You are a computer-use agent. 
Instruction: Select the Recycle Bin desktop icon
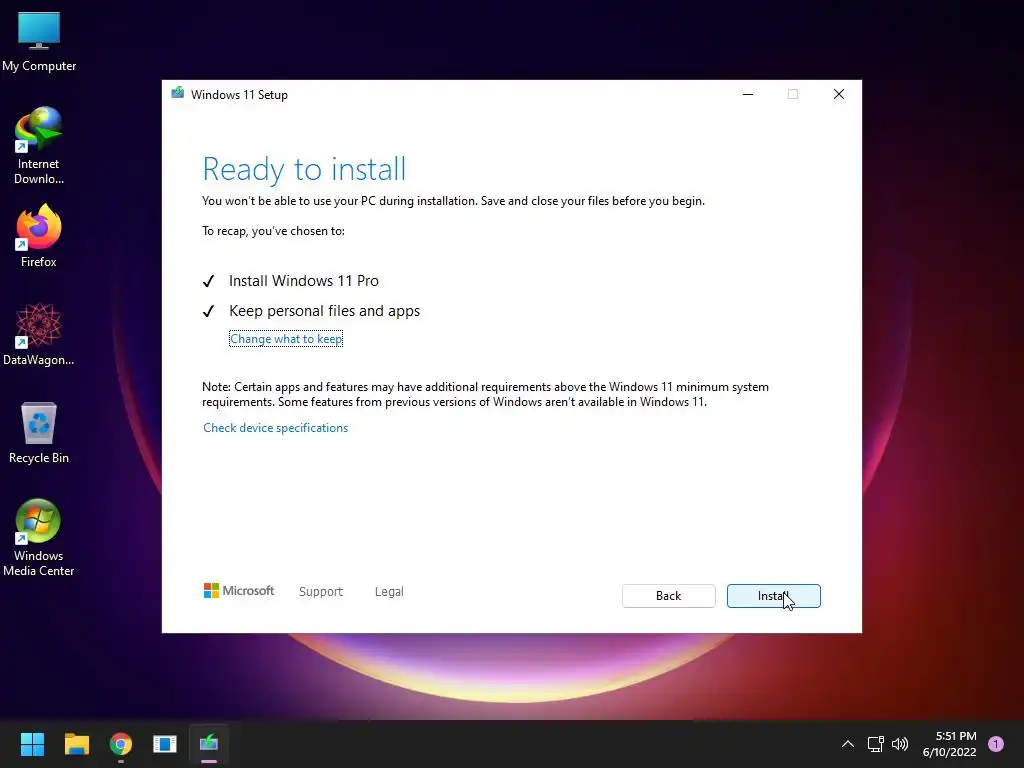click(39, 432)
